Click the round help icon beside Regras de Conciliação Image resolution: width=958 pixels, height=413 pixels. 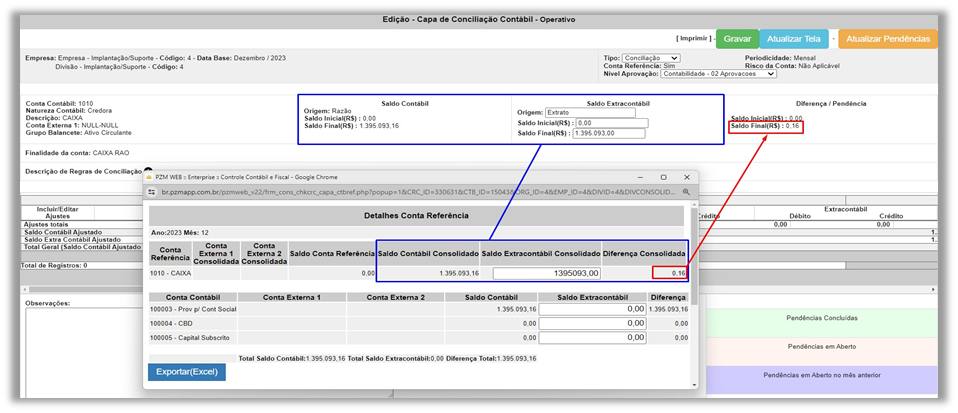click(x=148, y=171)
